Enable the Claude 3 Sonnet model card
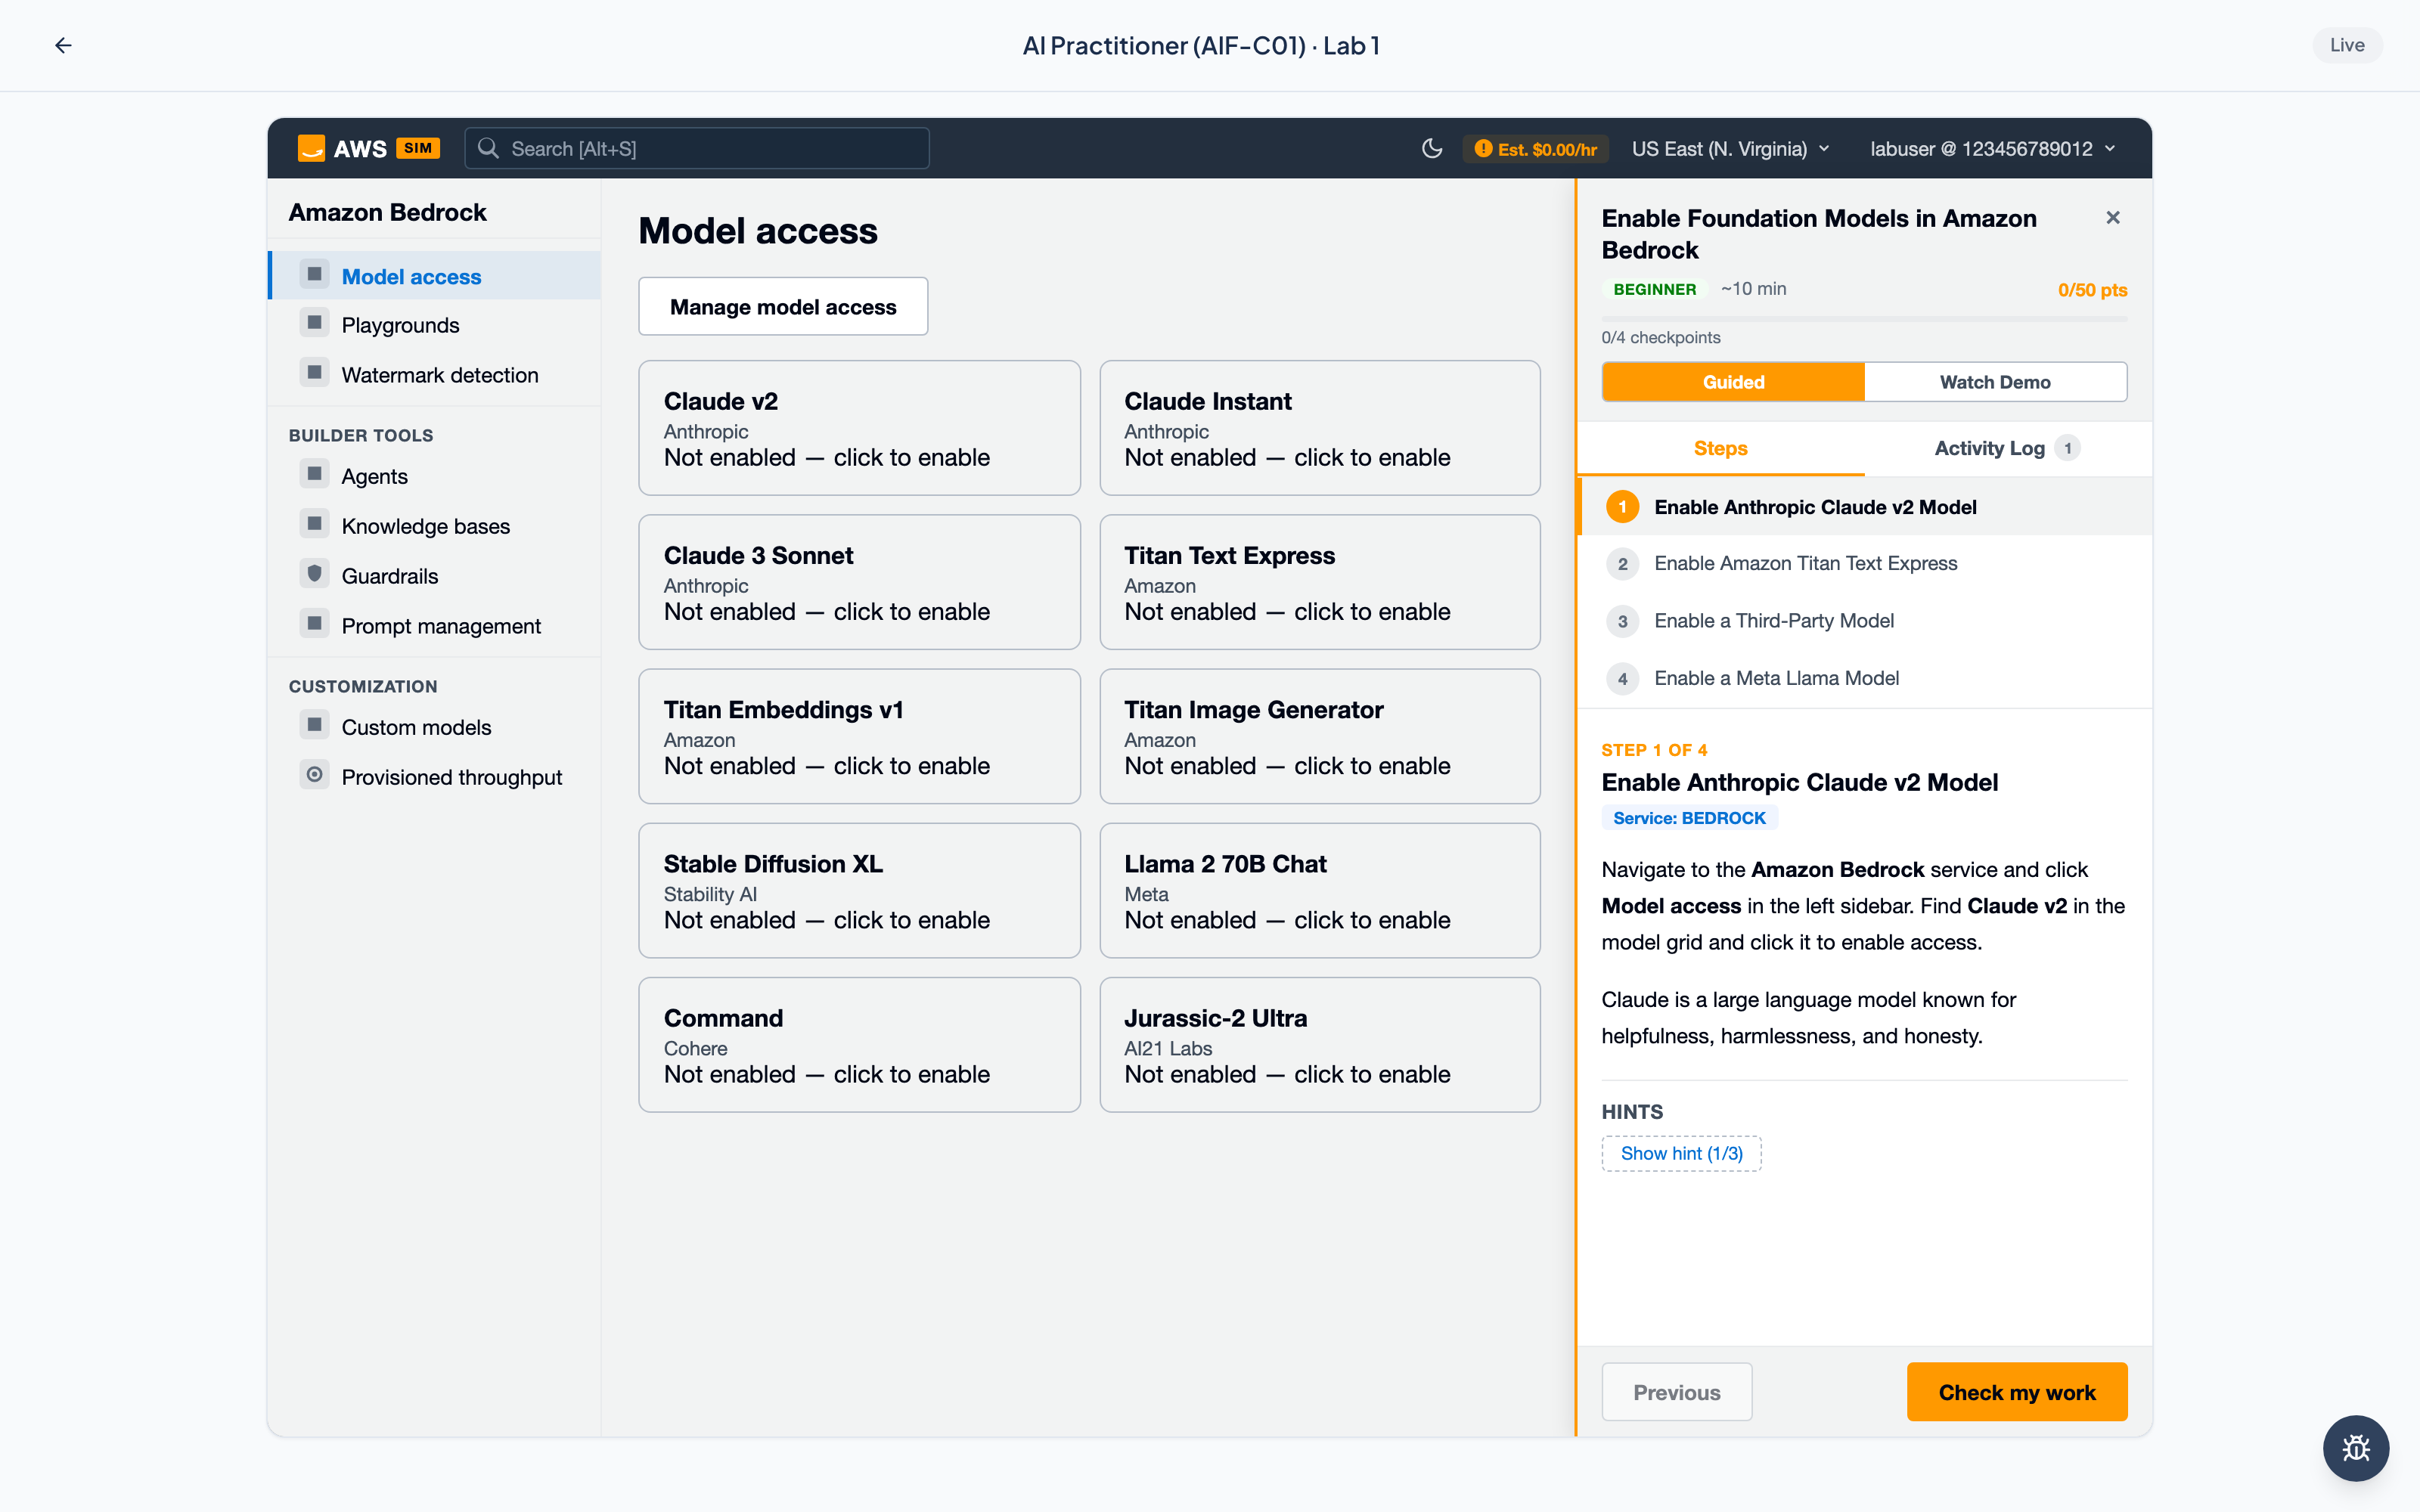The image size is (2420, 1512). tap(859, 582)
